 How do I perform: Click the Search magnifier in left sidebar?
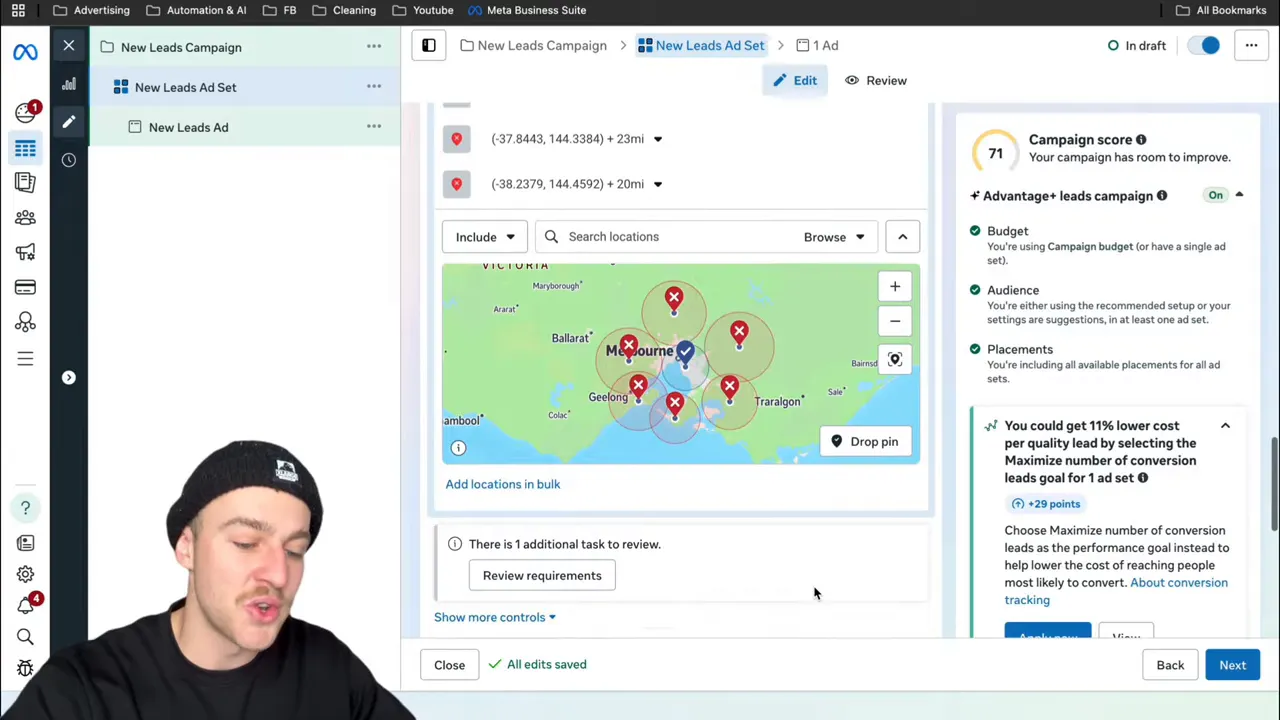click(x=25, y=637)
